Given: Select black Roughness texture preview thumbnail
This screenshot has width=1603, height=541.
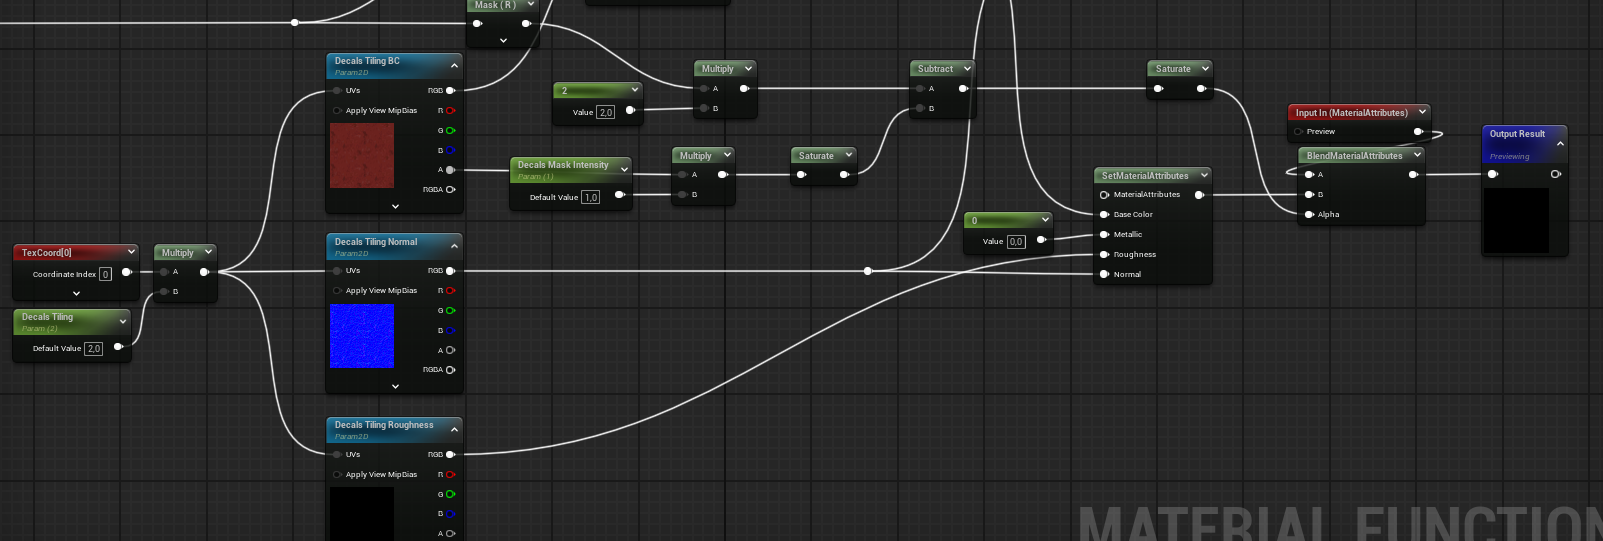Looking at the screenshot, I should click(362, 514).
